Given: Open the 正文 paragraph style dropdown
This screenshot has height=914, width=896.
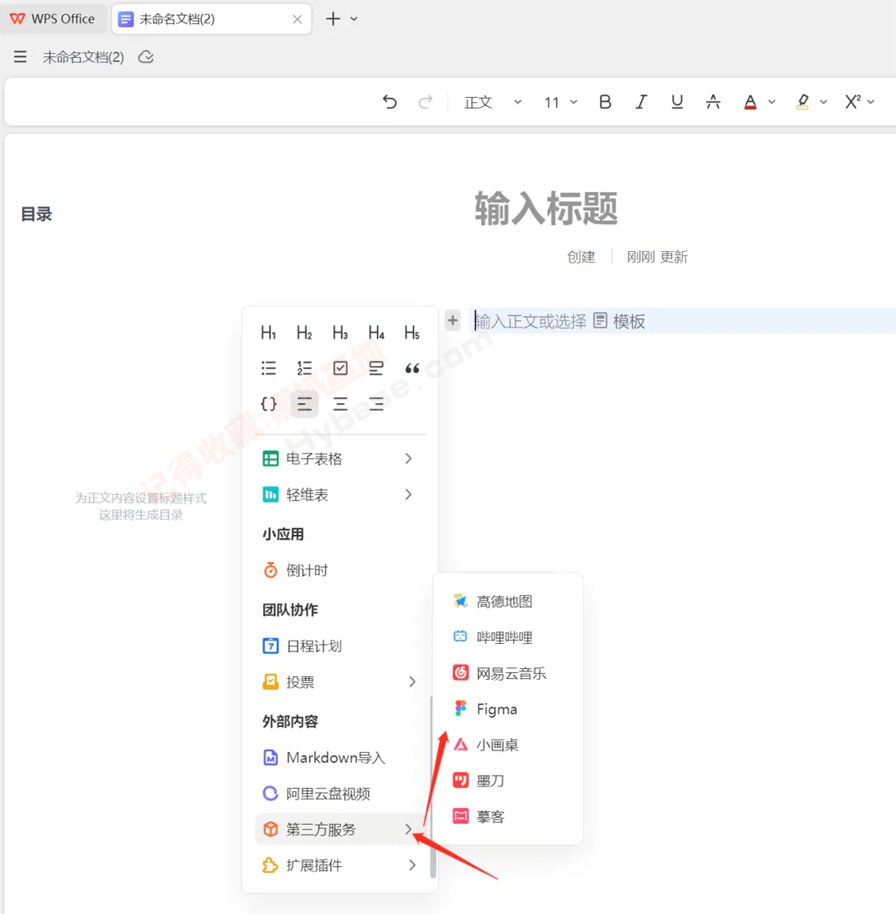Looking at the screenshot, I should (x=493, y=103).
